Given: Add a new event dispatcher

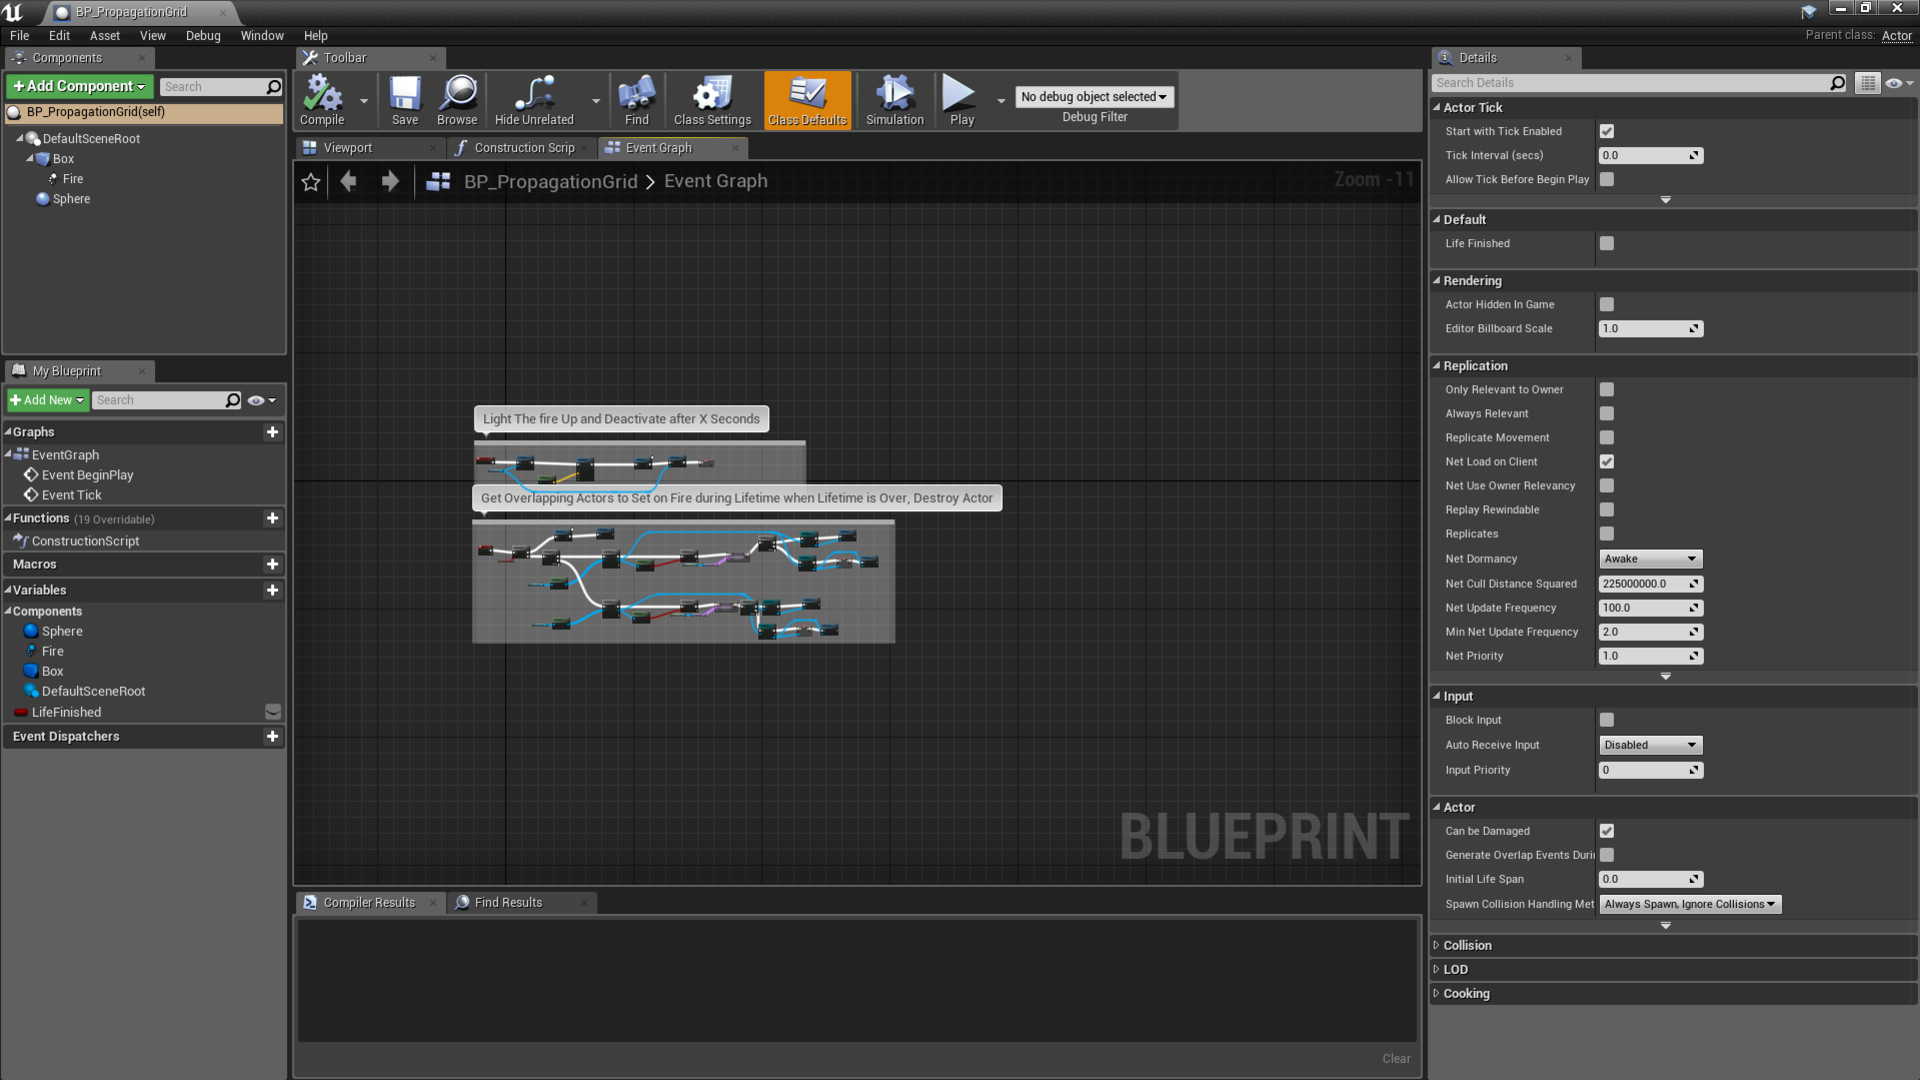Looking at the screenshot, I should click(272, 736).
